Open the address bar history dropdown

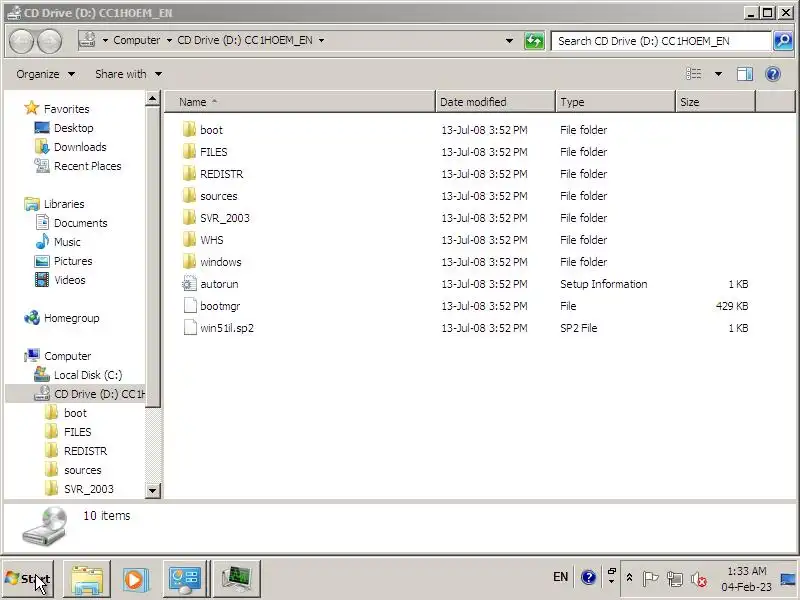tap(509, 41)
